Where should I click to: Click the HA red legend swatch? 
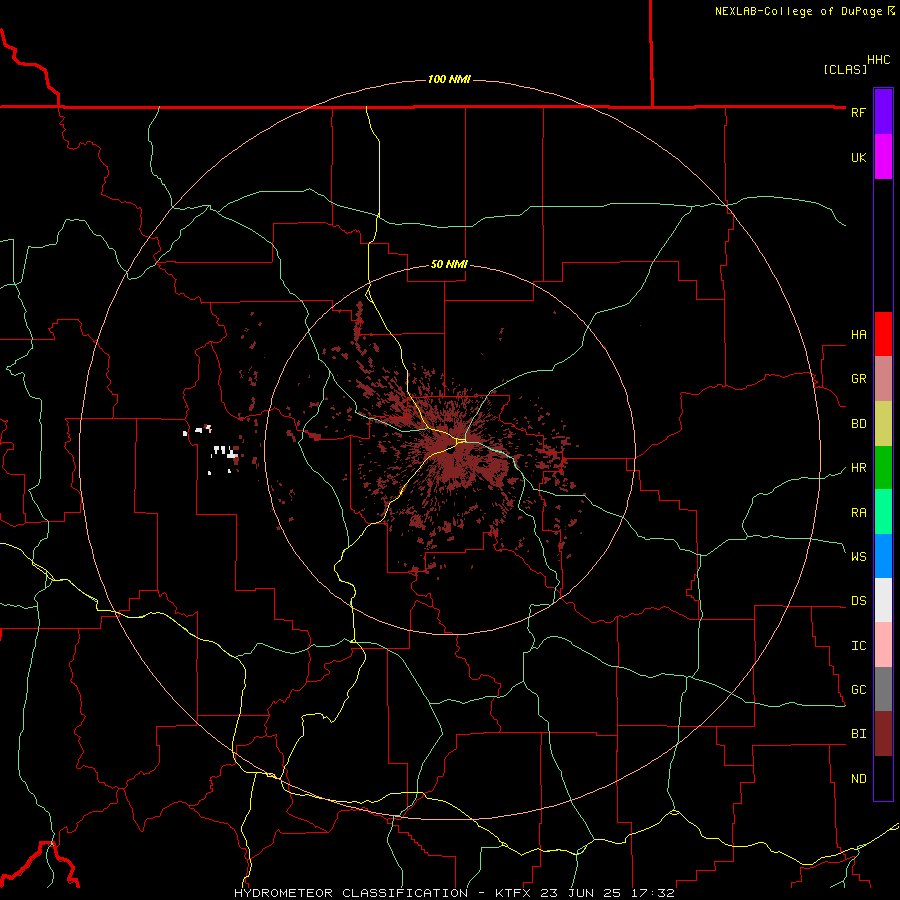883,334
